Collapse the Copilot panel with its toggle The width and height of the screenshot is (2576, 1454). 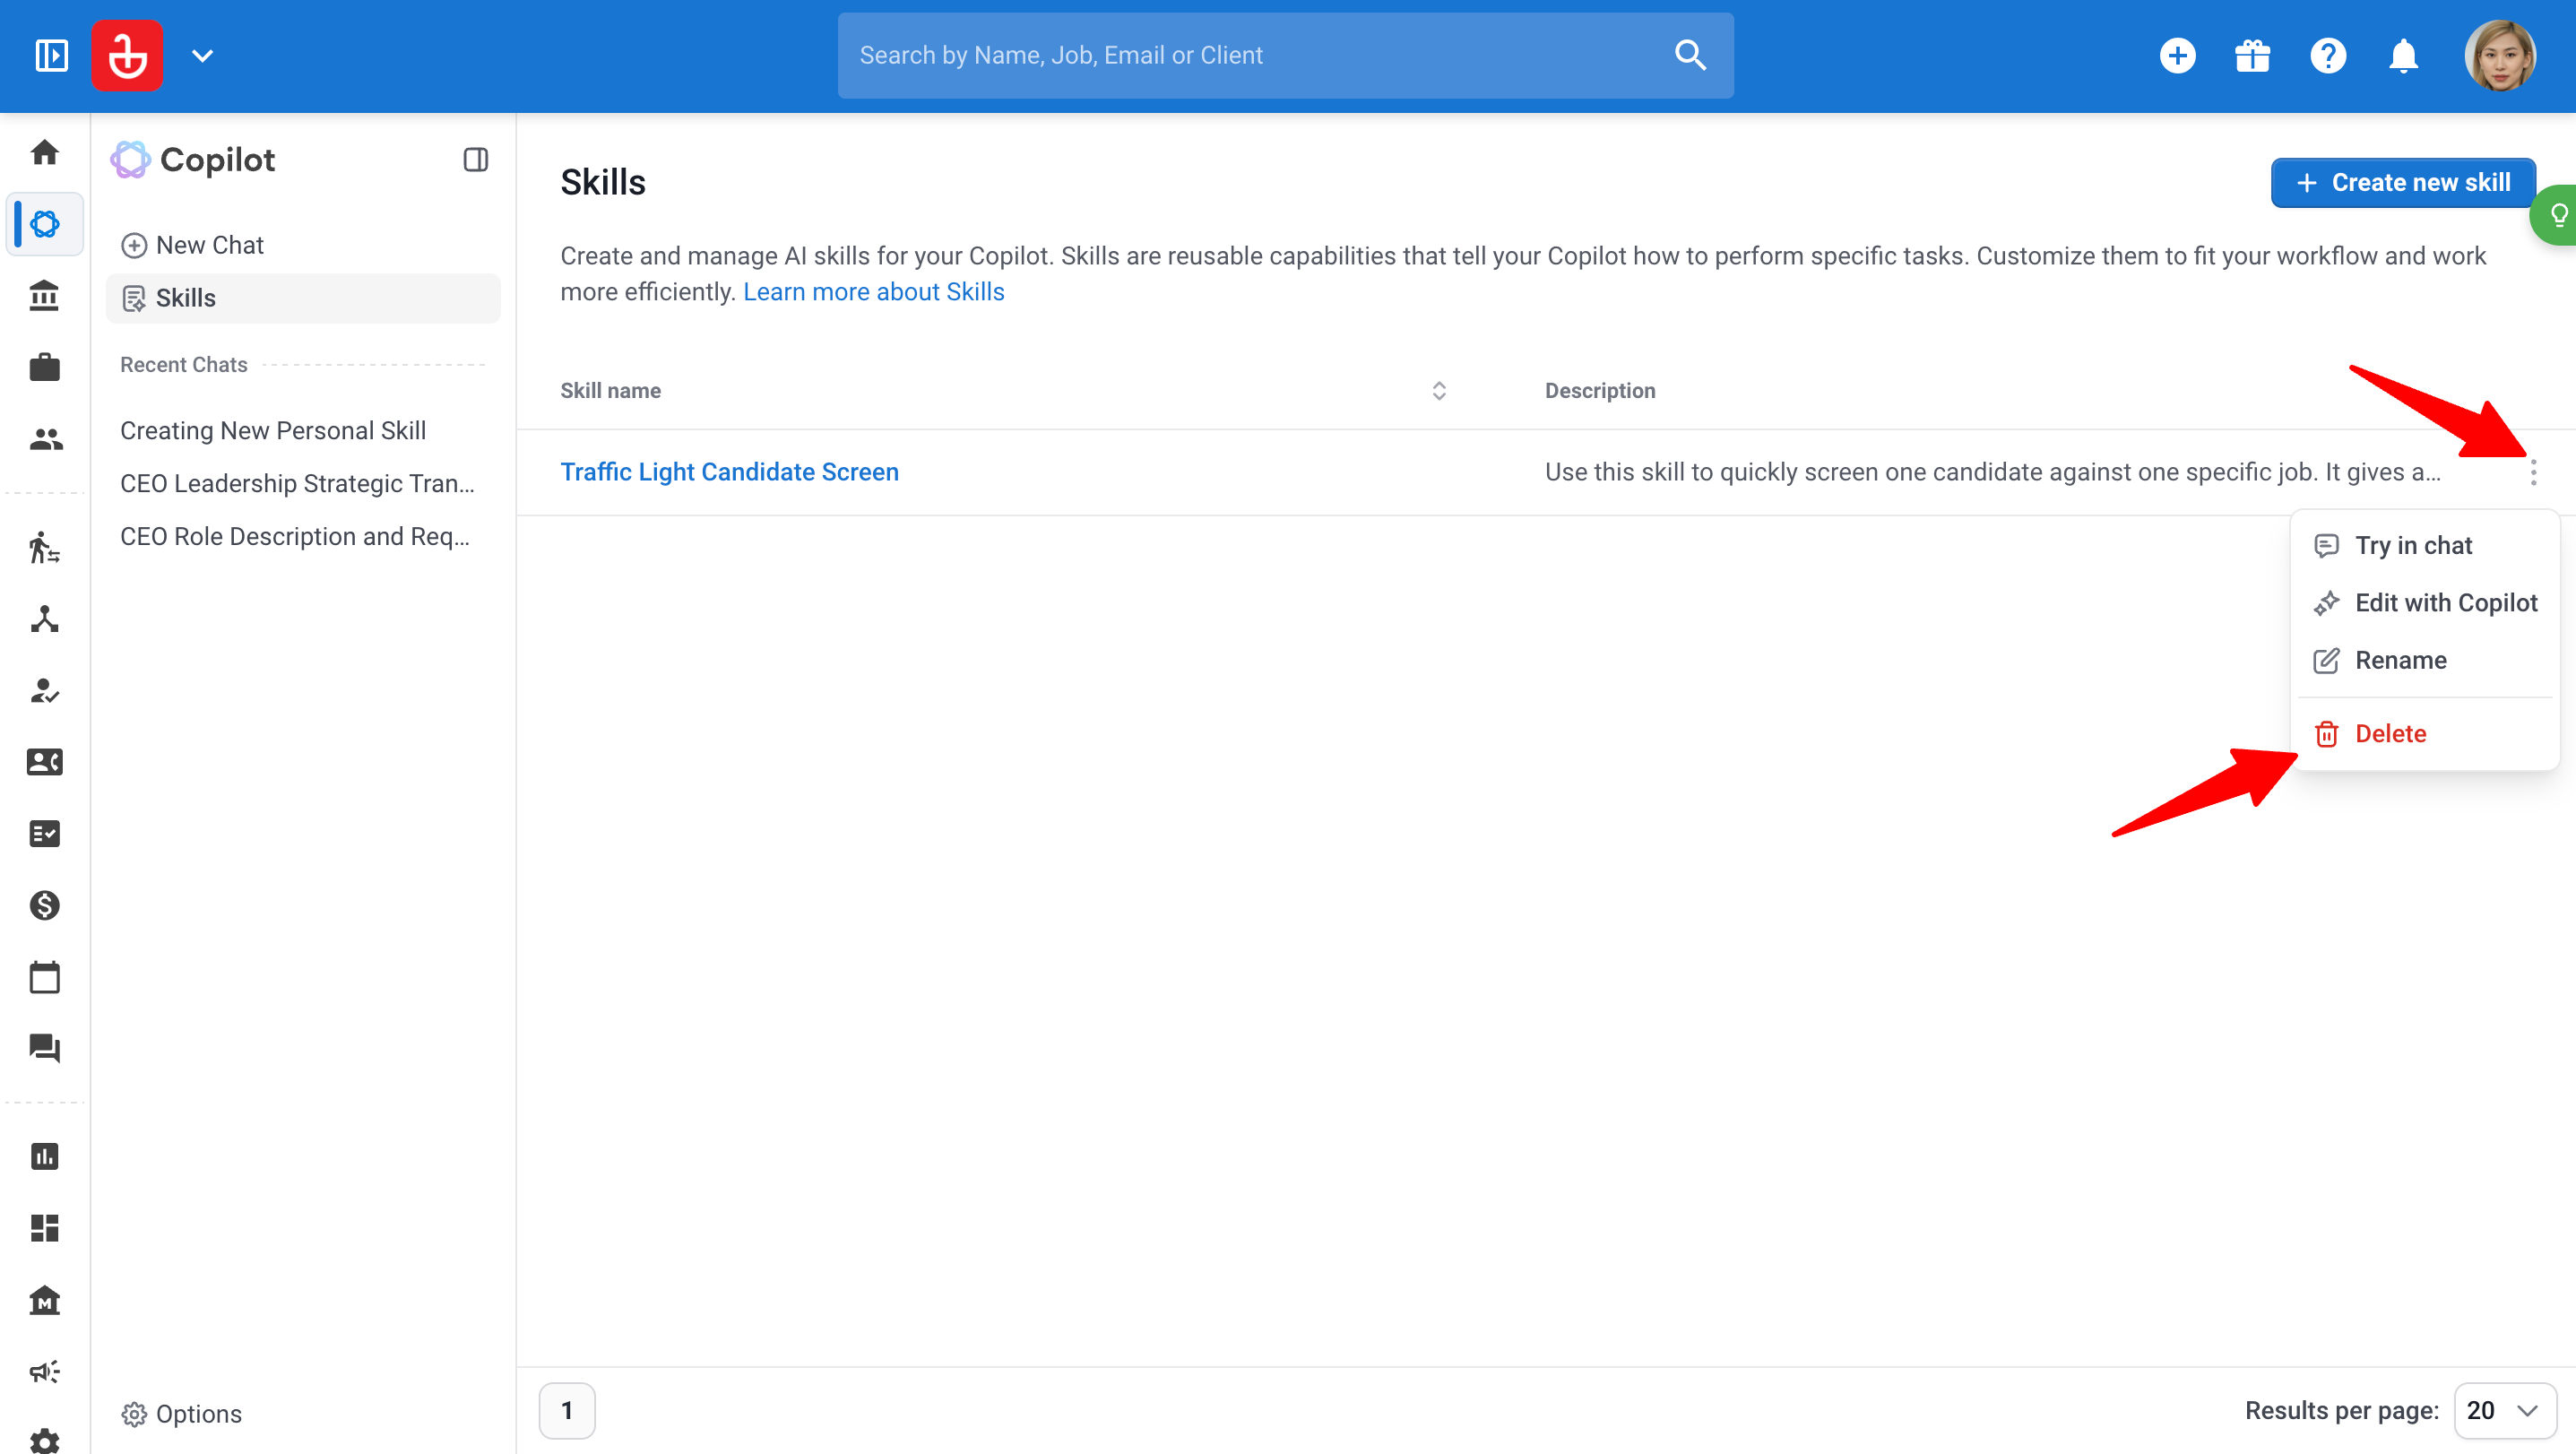[476, 160]
